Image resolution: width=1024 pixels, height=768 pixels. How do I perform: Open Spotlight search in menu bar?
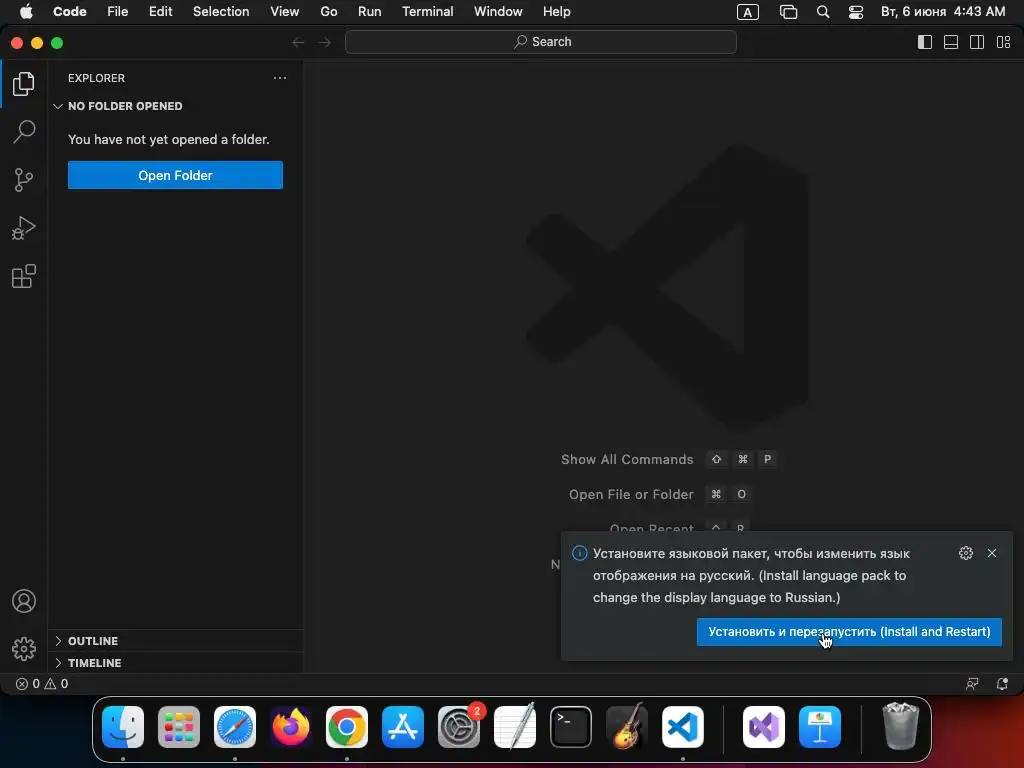click(x=823, y=12)
